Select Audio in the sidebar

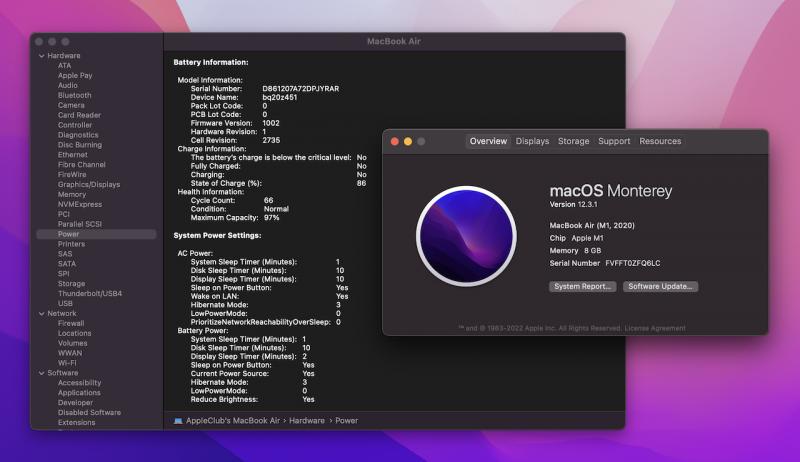pos(68,85)
